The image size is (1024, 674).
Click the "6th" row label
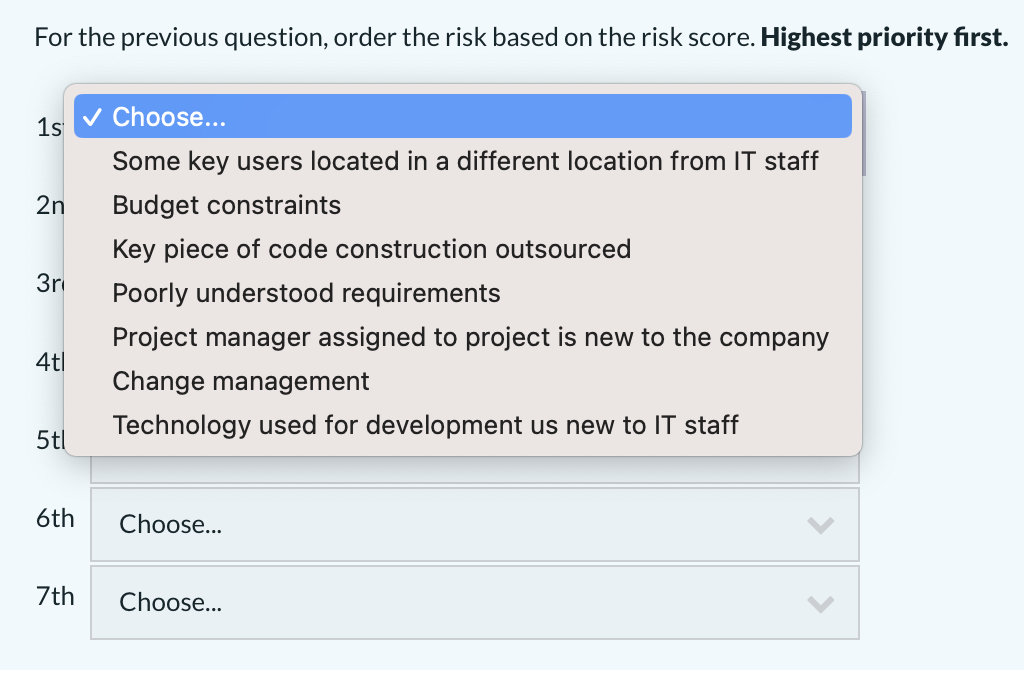[x=55, y=518]
